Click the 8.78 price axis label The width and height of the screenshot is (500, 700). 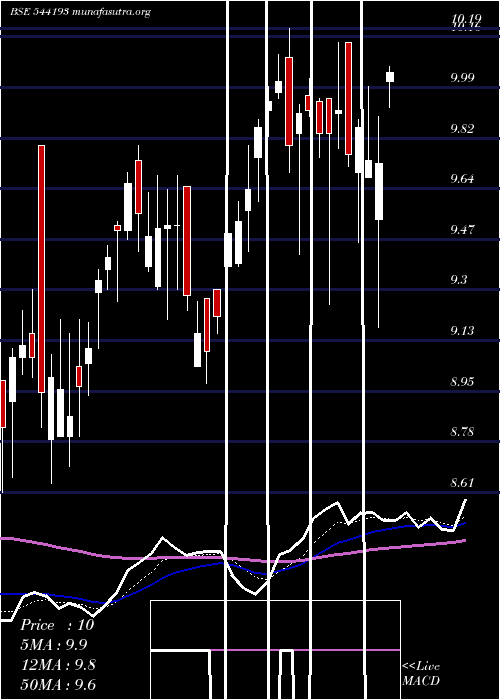462,432
